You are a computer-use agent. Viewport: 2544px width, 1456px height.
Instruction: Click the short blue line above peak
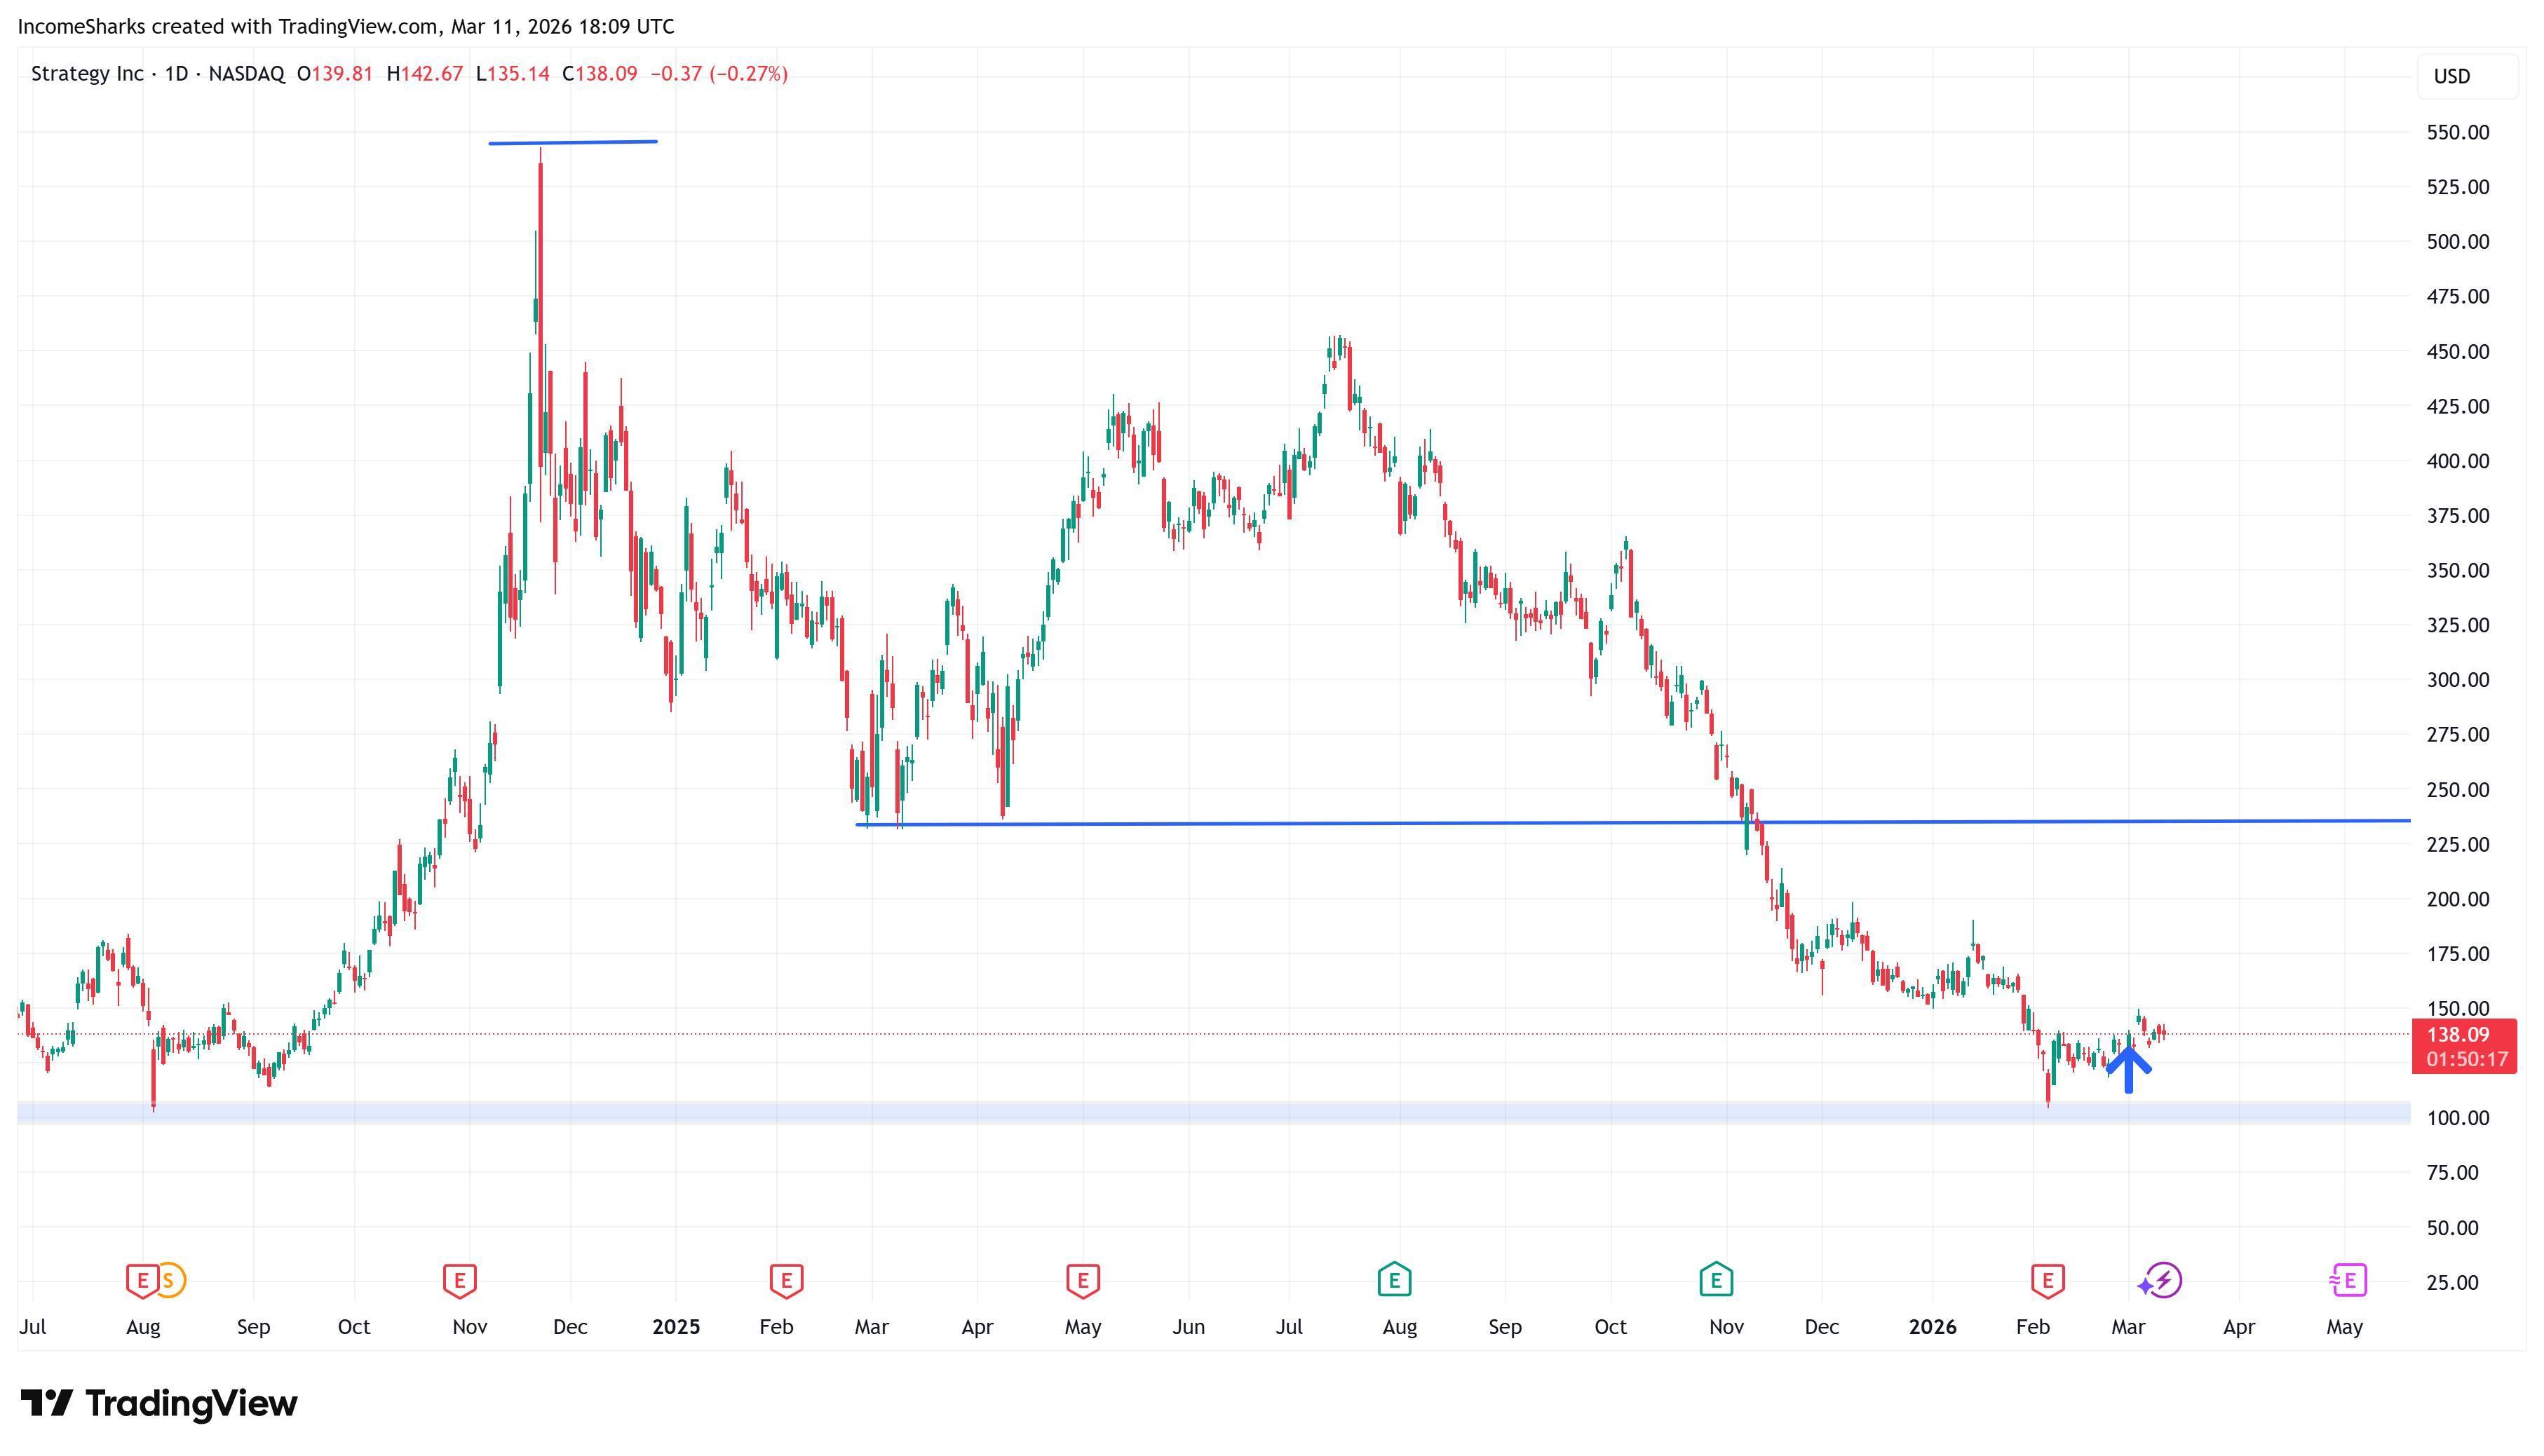[x=573, y=142]
